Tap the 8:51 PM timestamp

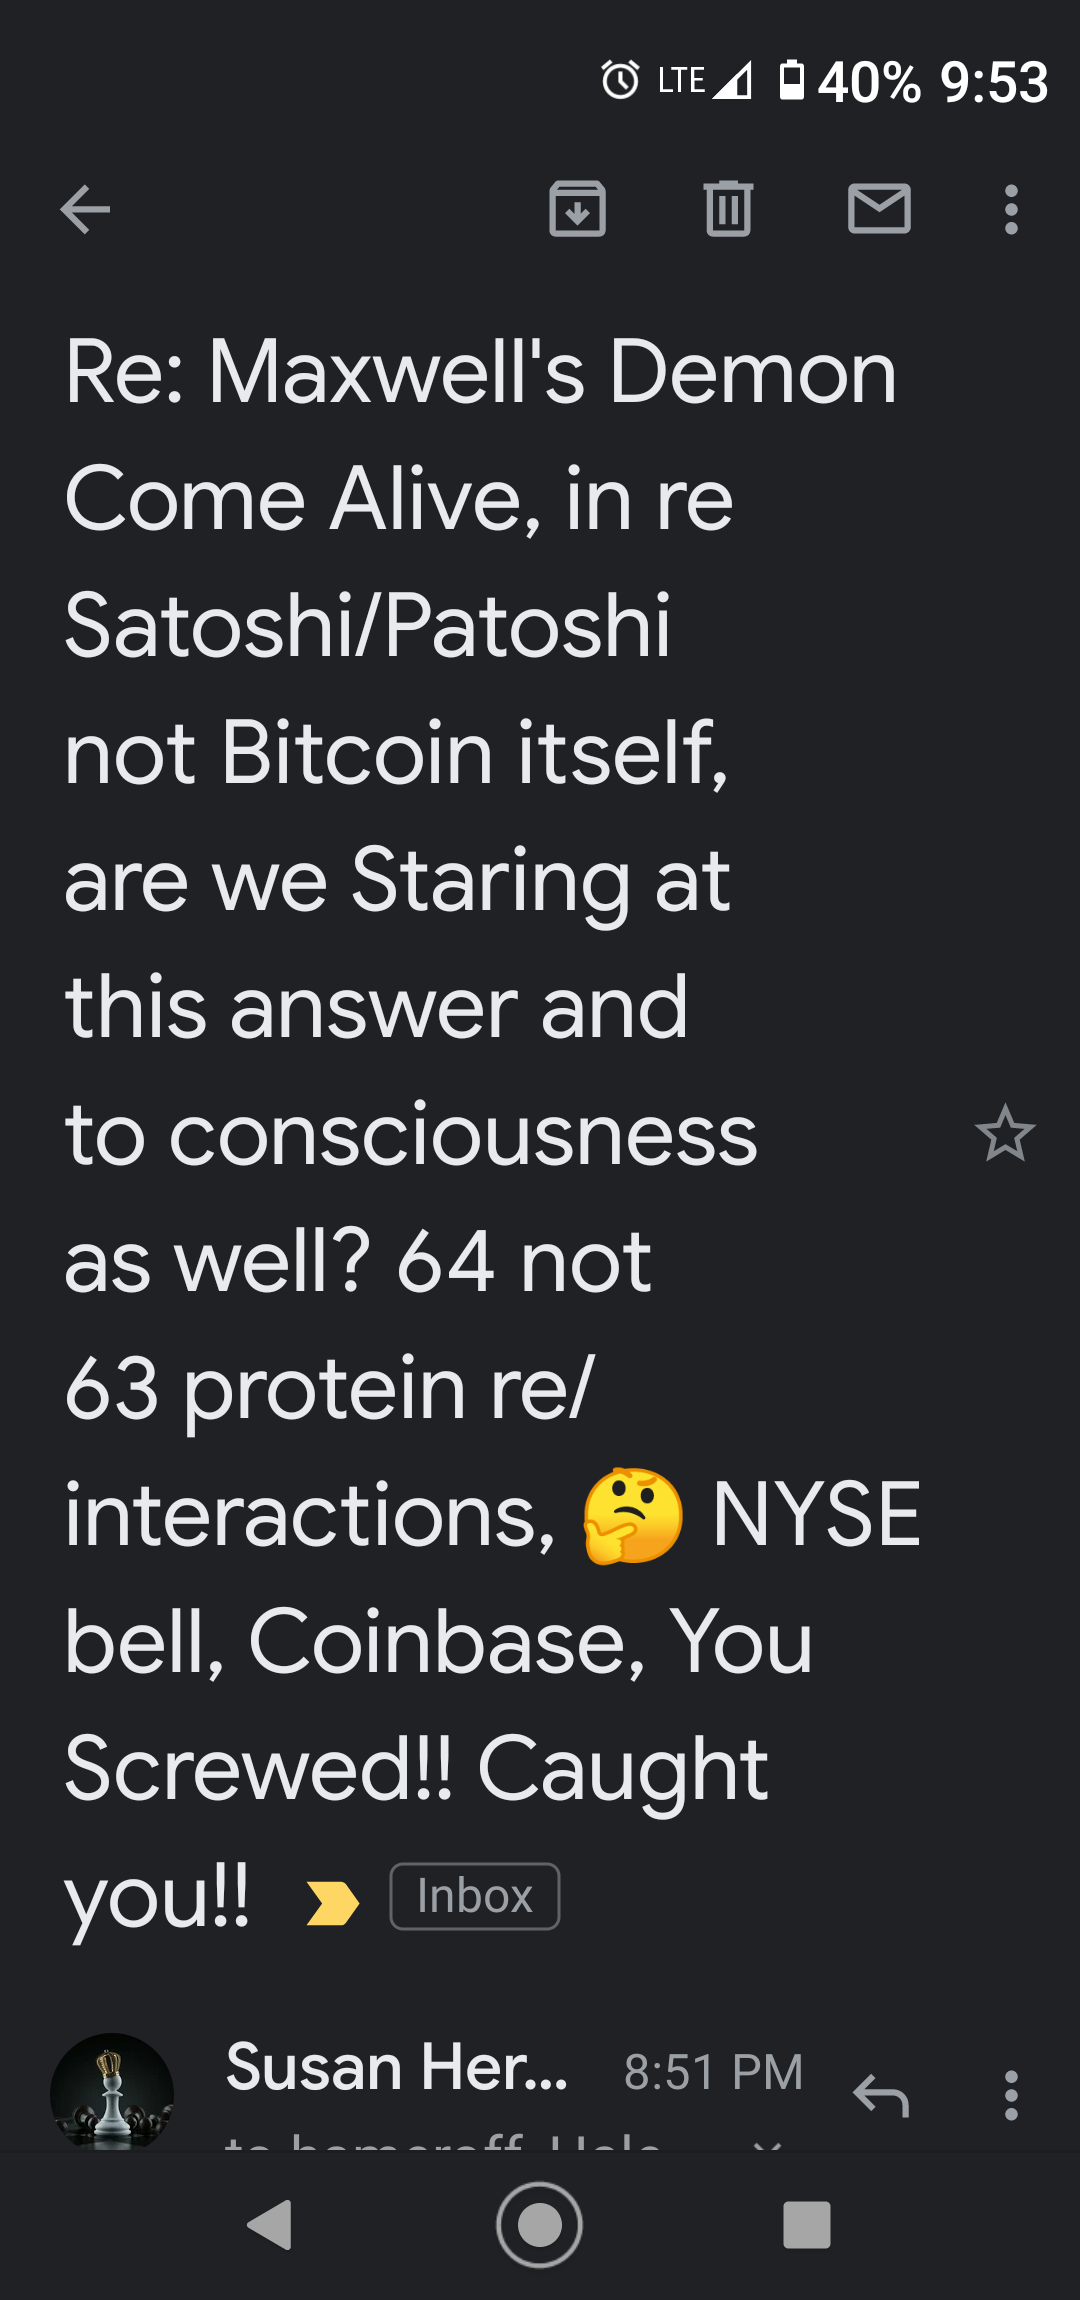pos(713,2072)
